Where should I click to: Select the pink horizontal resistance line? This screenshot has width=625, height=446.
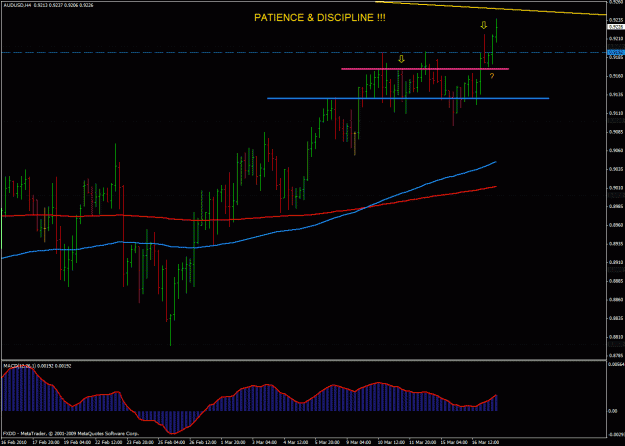coord(425,69)
